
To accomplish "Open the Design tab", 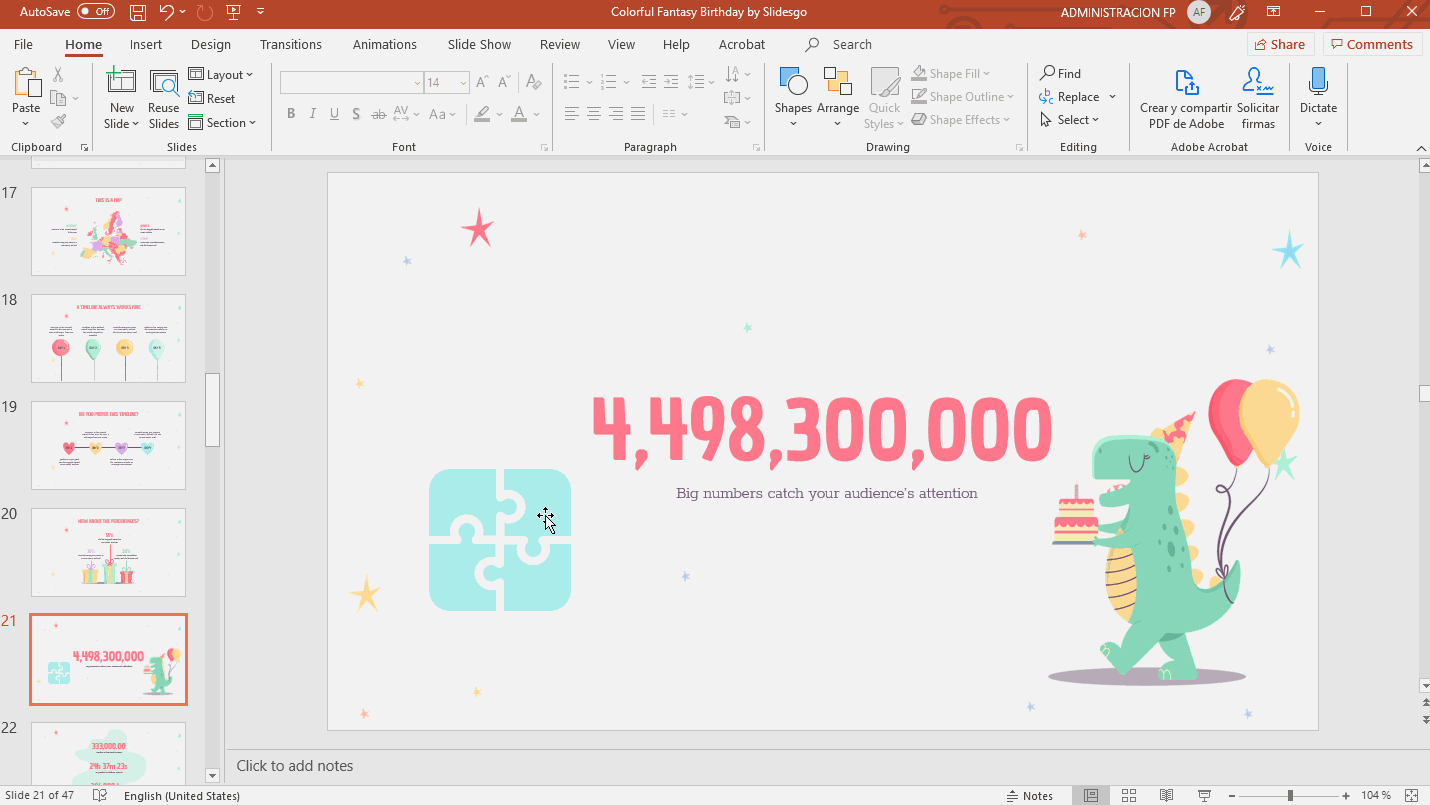I will click(x=210, y=45).
